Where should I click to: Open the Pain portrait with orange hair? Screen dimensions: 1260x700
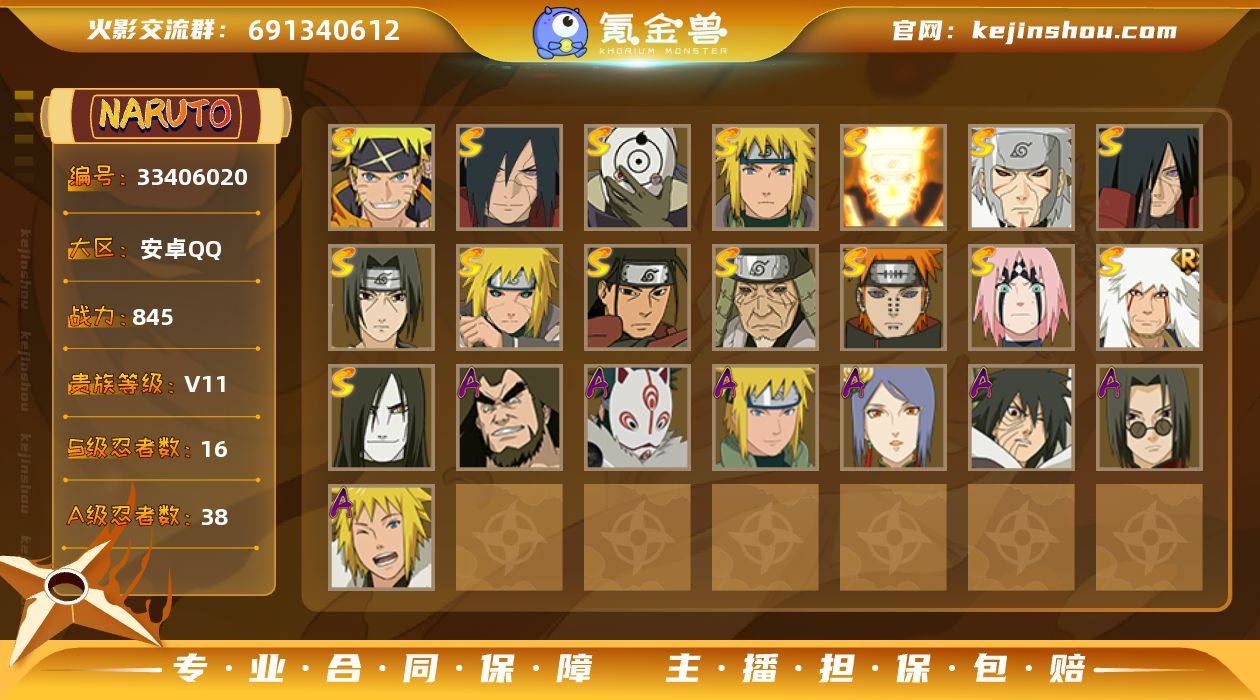893,297
